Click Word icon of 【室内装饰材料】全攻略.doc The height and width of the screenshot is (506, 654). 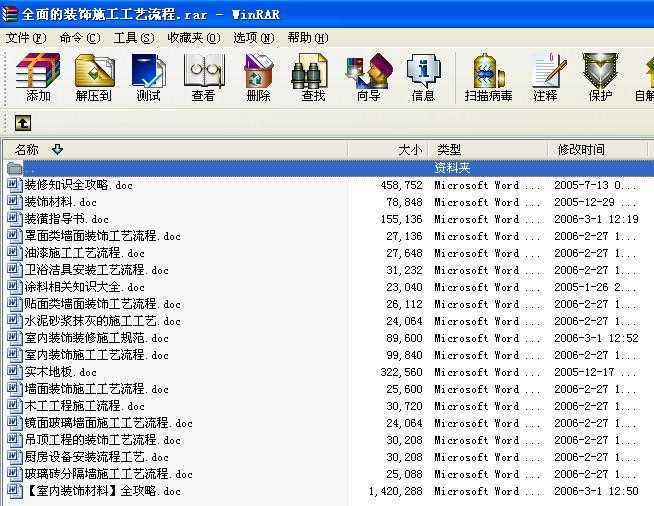[x=14, y=491]
